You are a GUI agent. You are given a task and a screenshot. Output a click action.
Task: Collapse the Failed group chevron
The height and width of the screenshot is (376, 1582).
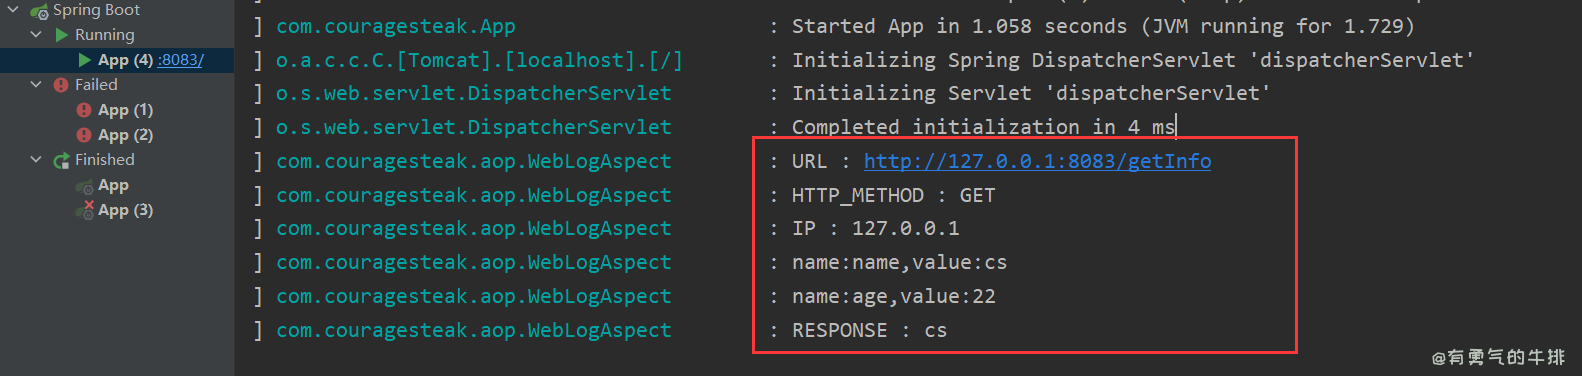point(37,85)
